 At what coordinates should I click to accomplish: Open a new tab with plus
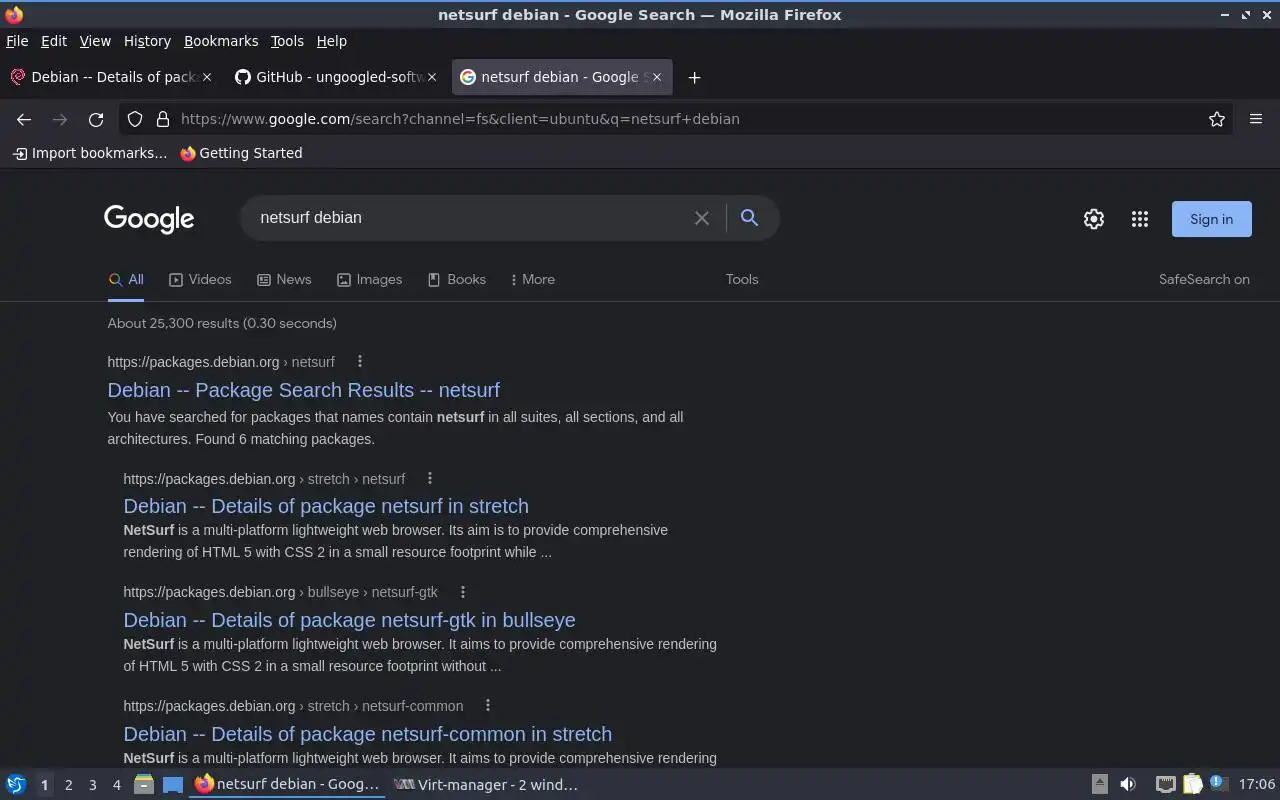tap(694, 77)
